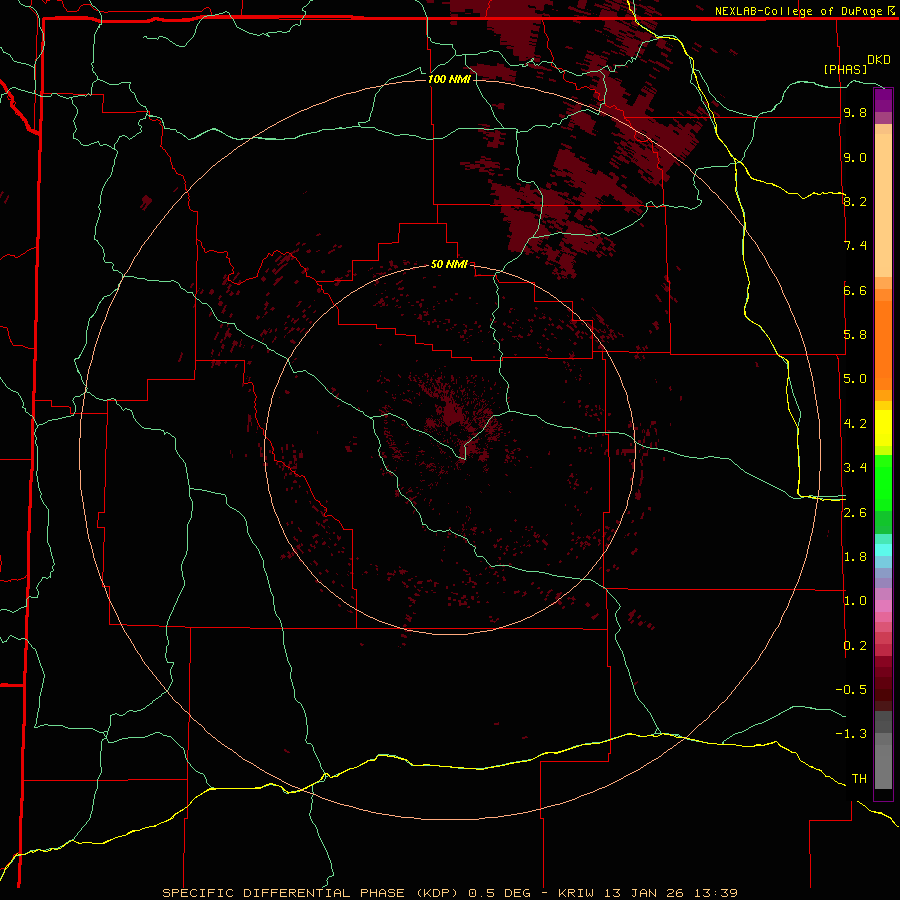Image resolution: width=900 pixels, height=900 pixels.
Task: Click the bright green segment of the color bar
Action: [883, 482]
